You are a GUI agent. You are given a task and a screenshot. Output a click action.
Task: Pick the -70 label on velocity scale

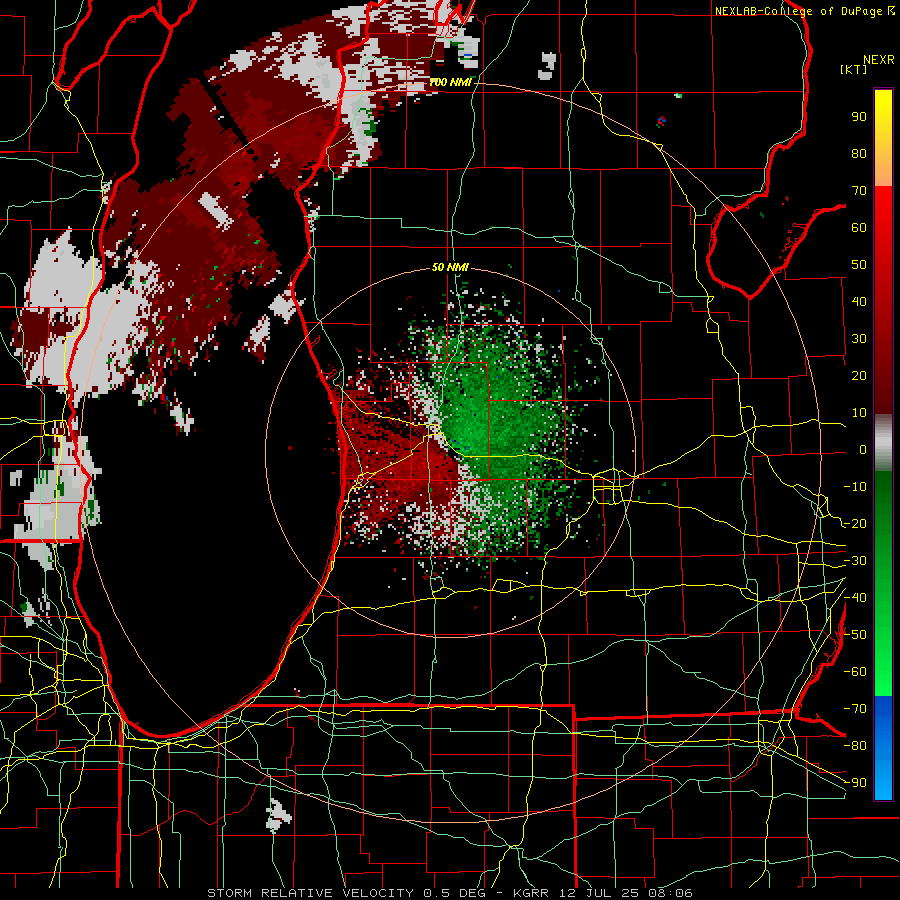(x=855, y=709)
